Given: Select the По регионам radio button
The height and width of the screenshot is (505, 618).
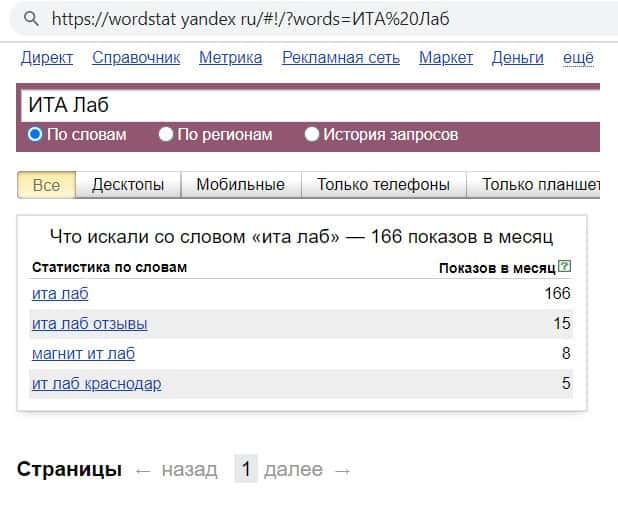Looking at the screenshot, I should click(166, 134).
